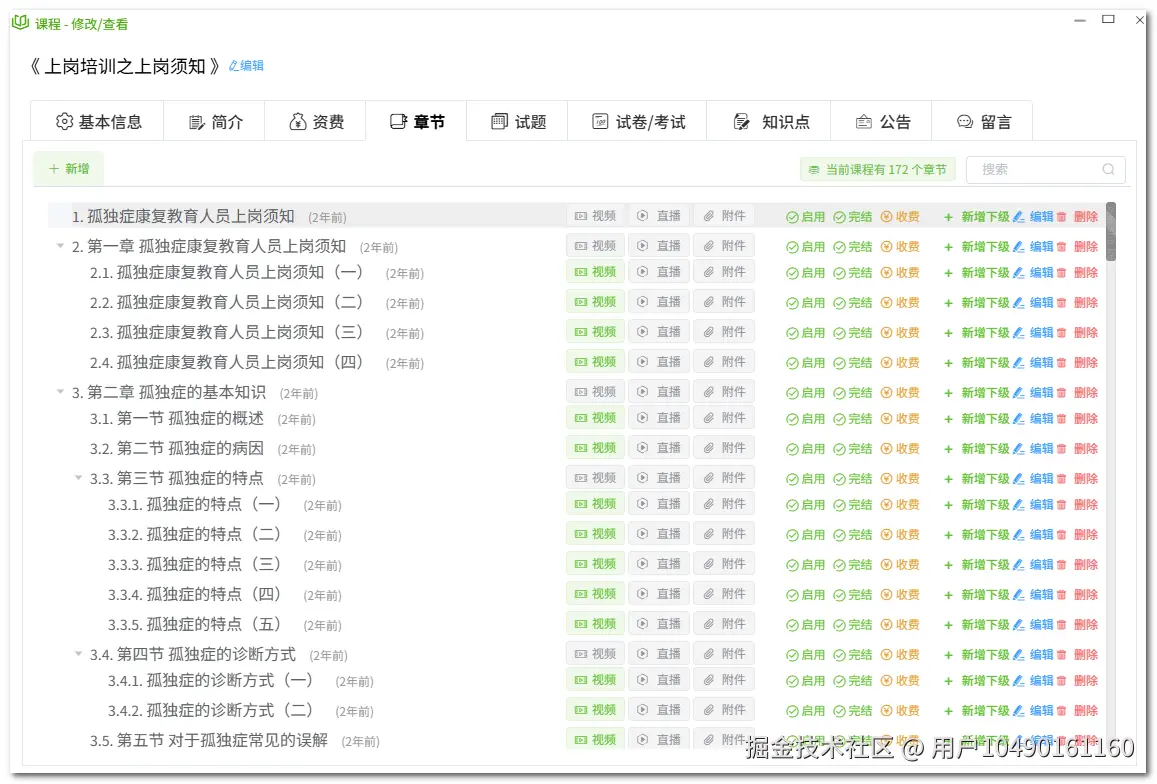切换 2.2 小节的「收费」状态
The width and height of the screenshot is (1157, 784).
pyautogui.click(x=901, y=301)
